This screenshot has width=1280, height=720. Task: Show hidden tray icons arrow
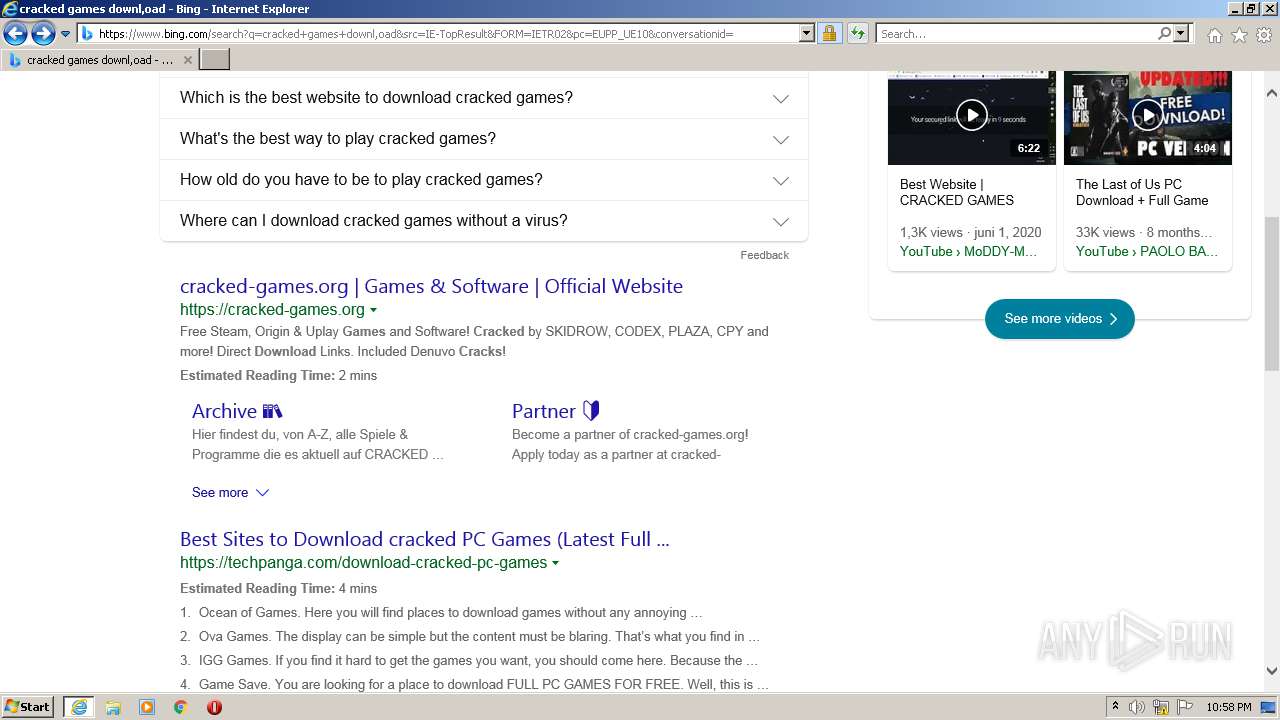tap(1115, 707)
